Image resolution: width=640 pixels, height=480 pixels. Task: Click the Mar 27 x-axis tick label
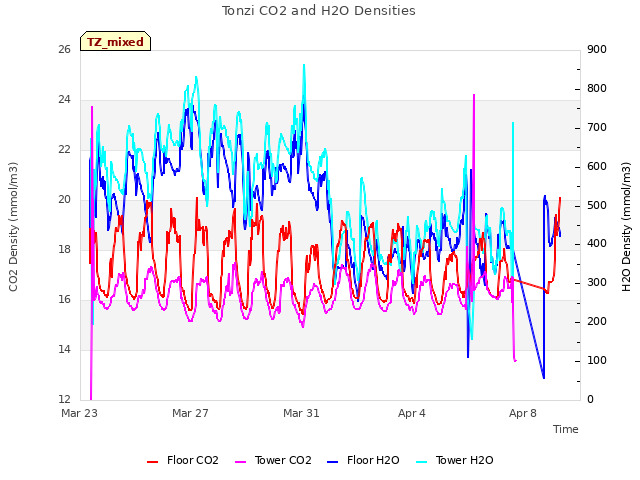(x=190, y=413)
